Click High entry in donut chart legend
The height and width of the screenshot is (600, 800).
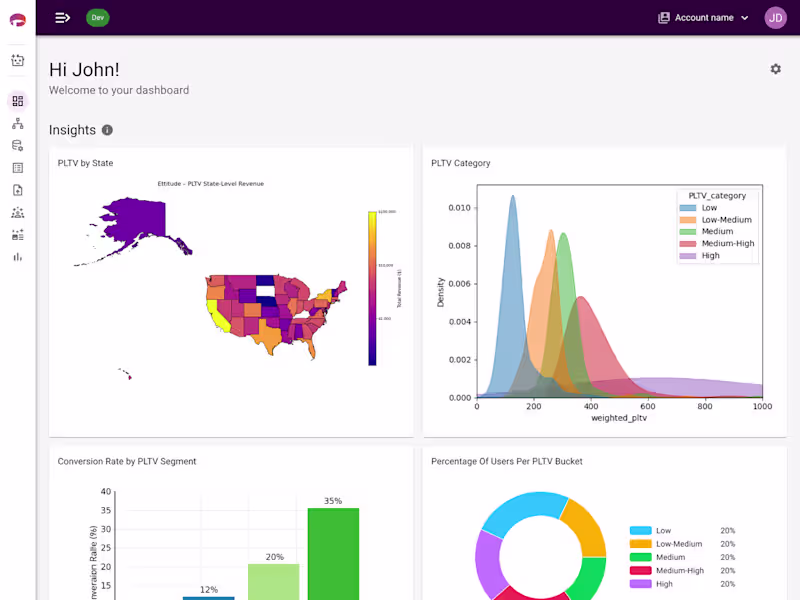tap(682, 584)
